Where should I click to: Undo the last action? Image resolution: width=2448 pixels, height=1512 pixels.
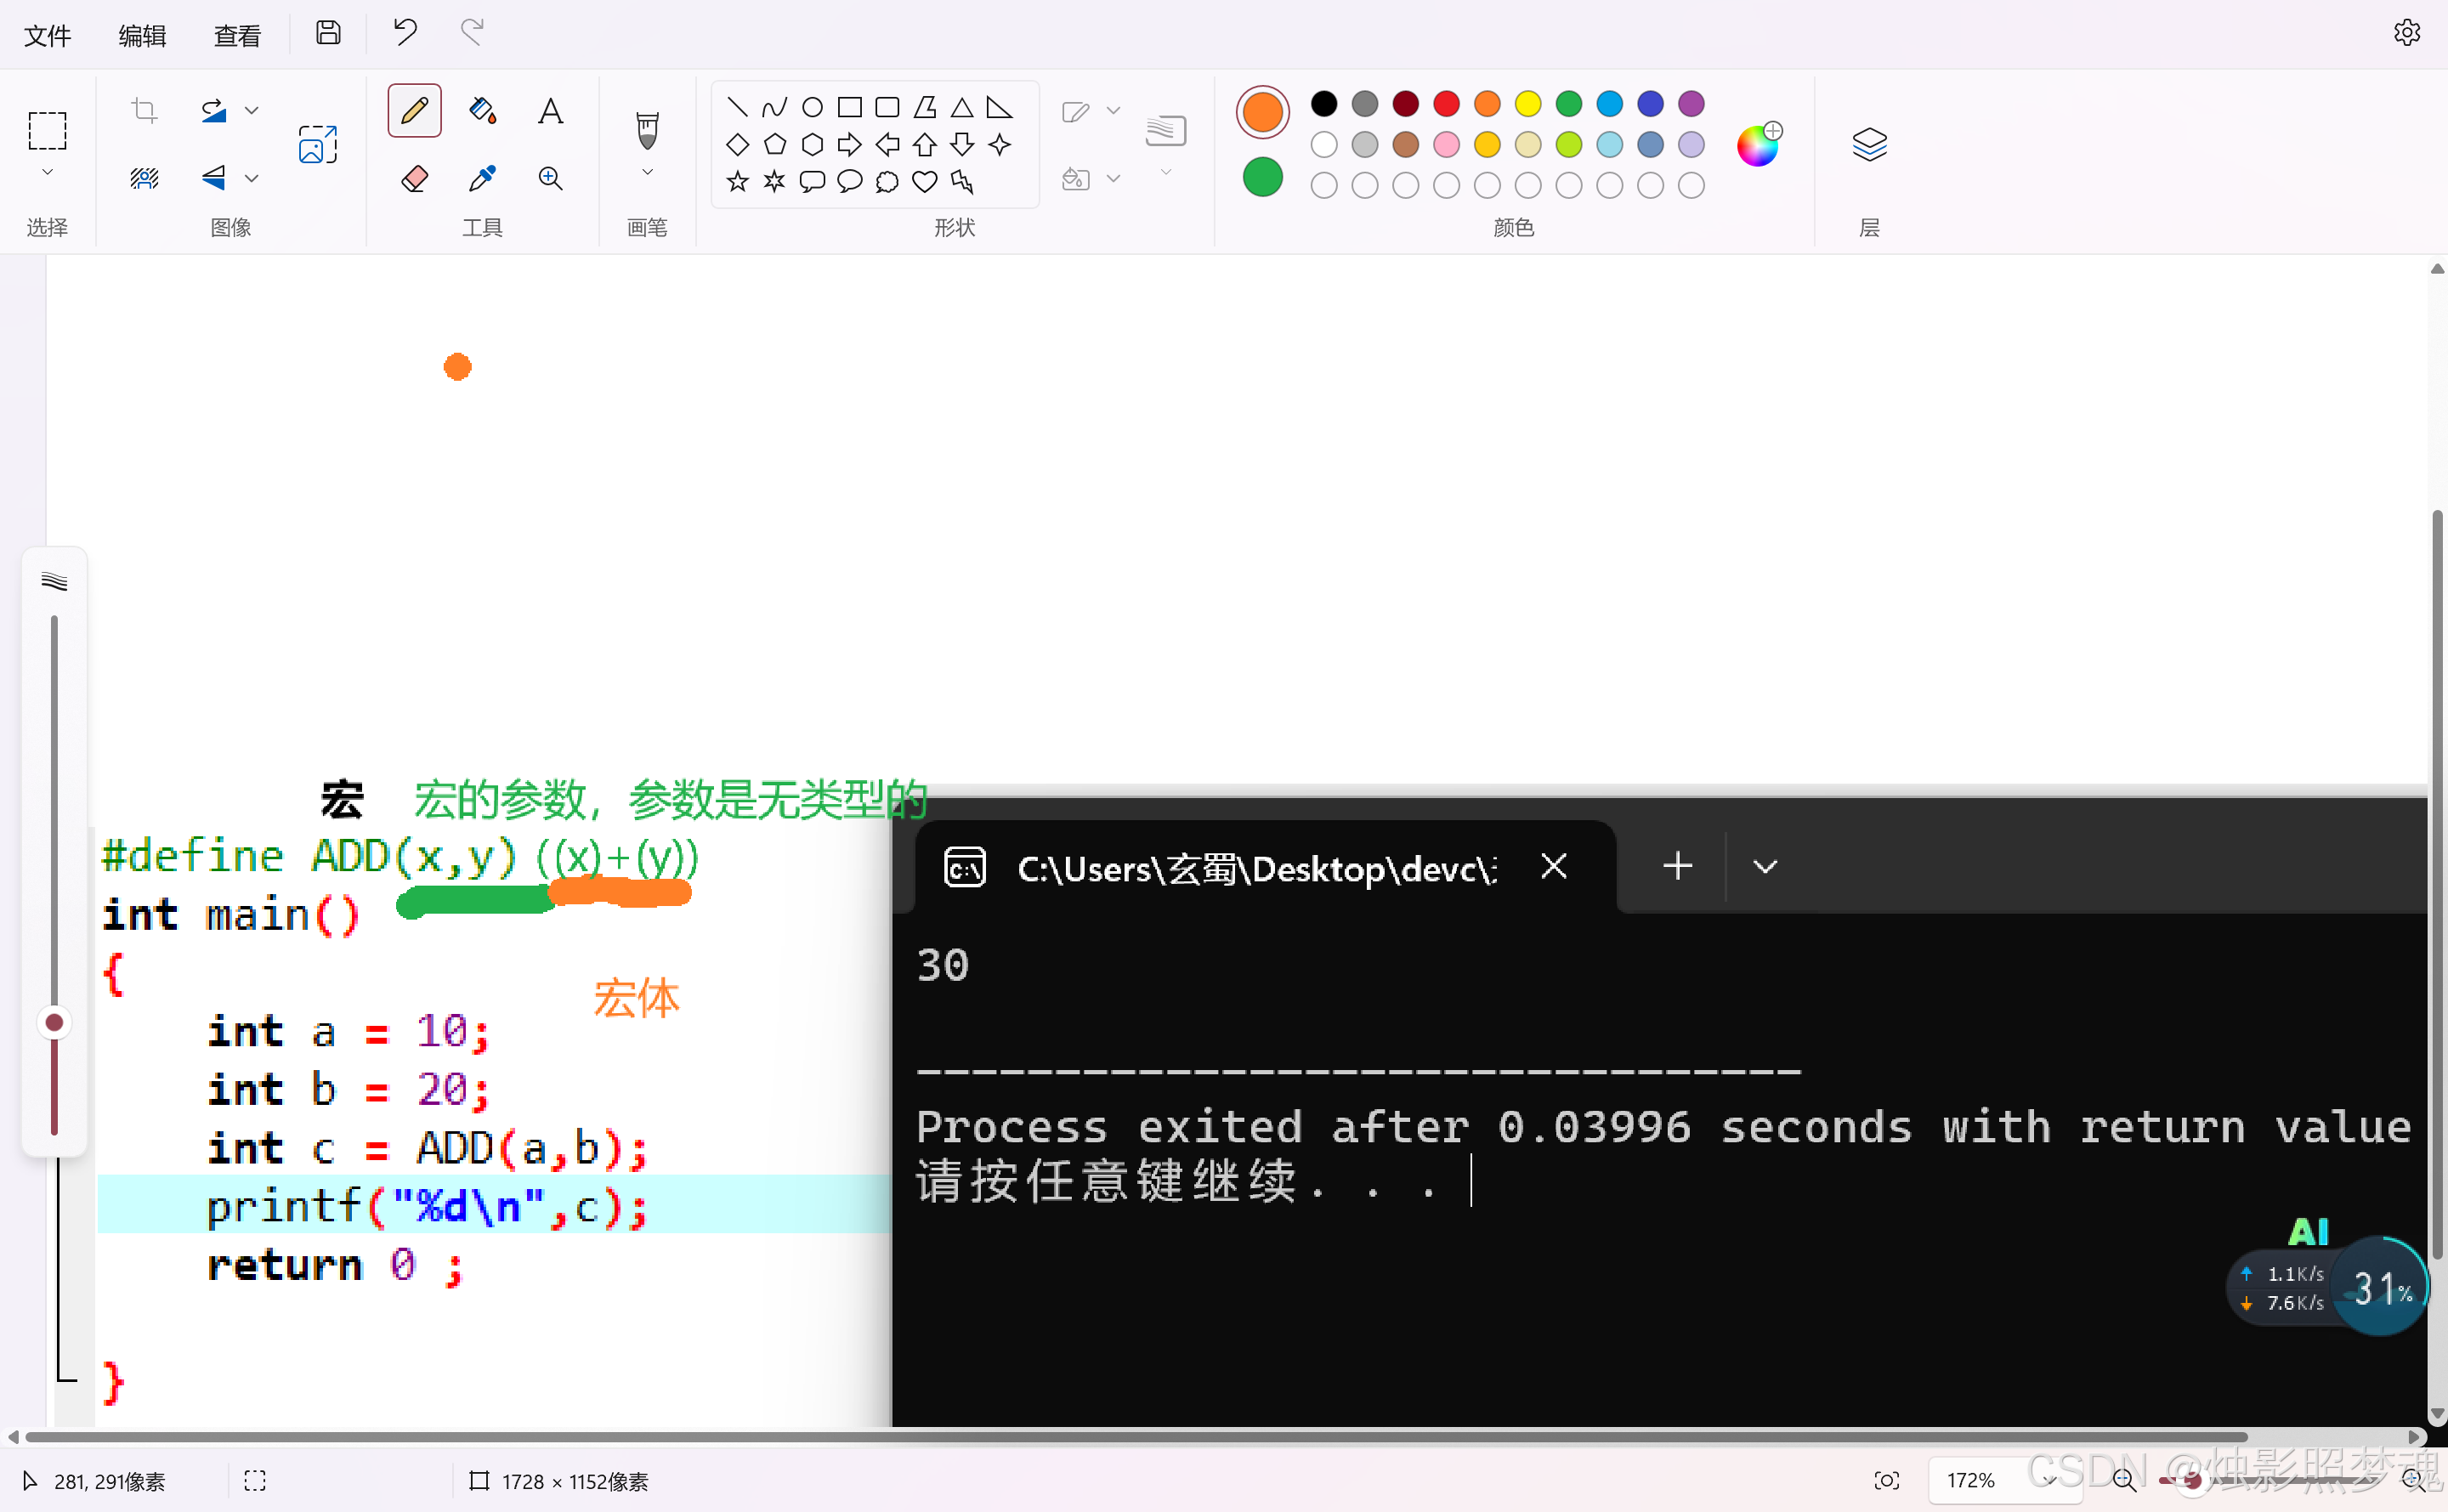pos(404,33)
